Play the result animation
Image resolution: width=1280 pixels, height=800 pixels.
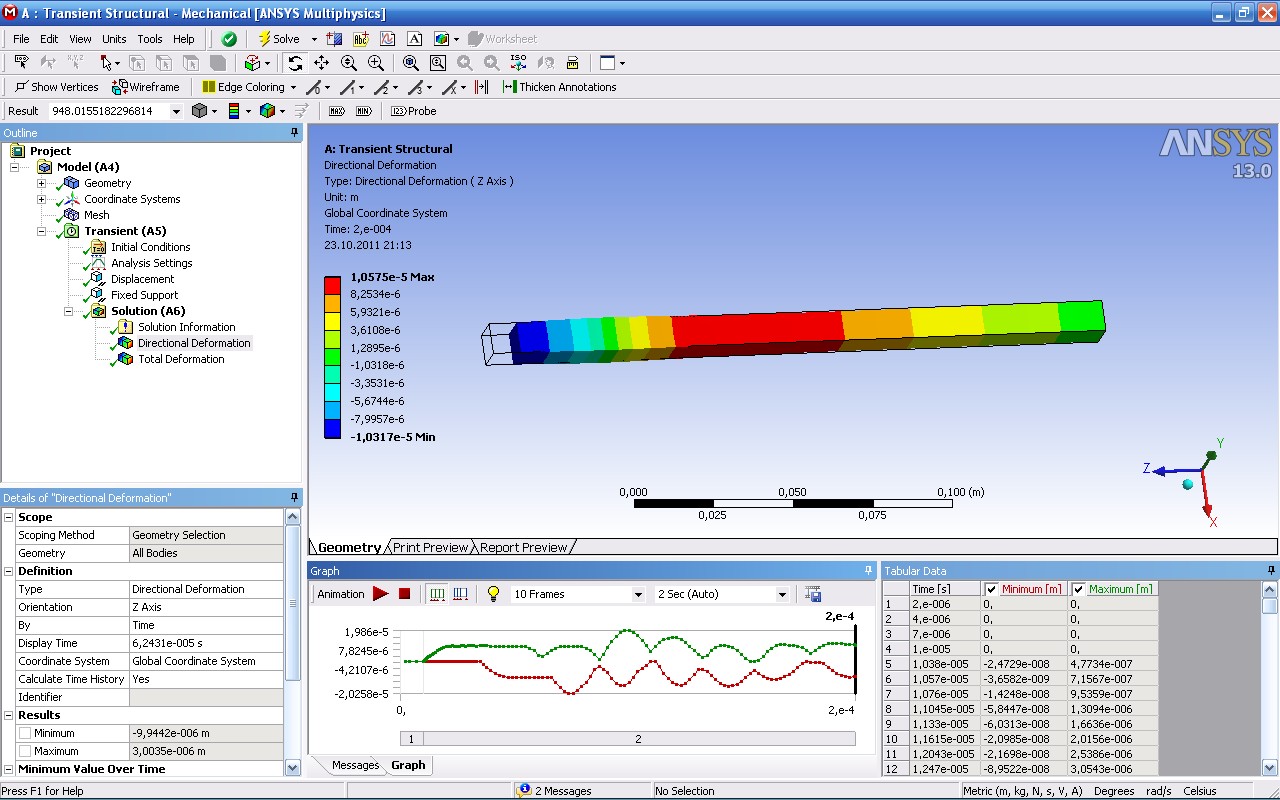point(380,594)
